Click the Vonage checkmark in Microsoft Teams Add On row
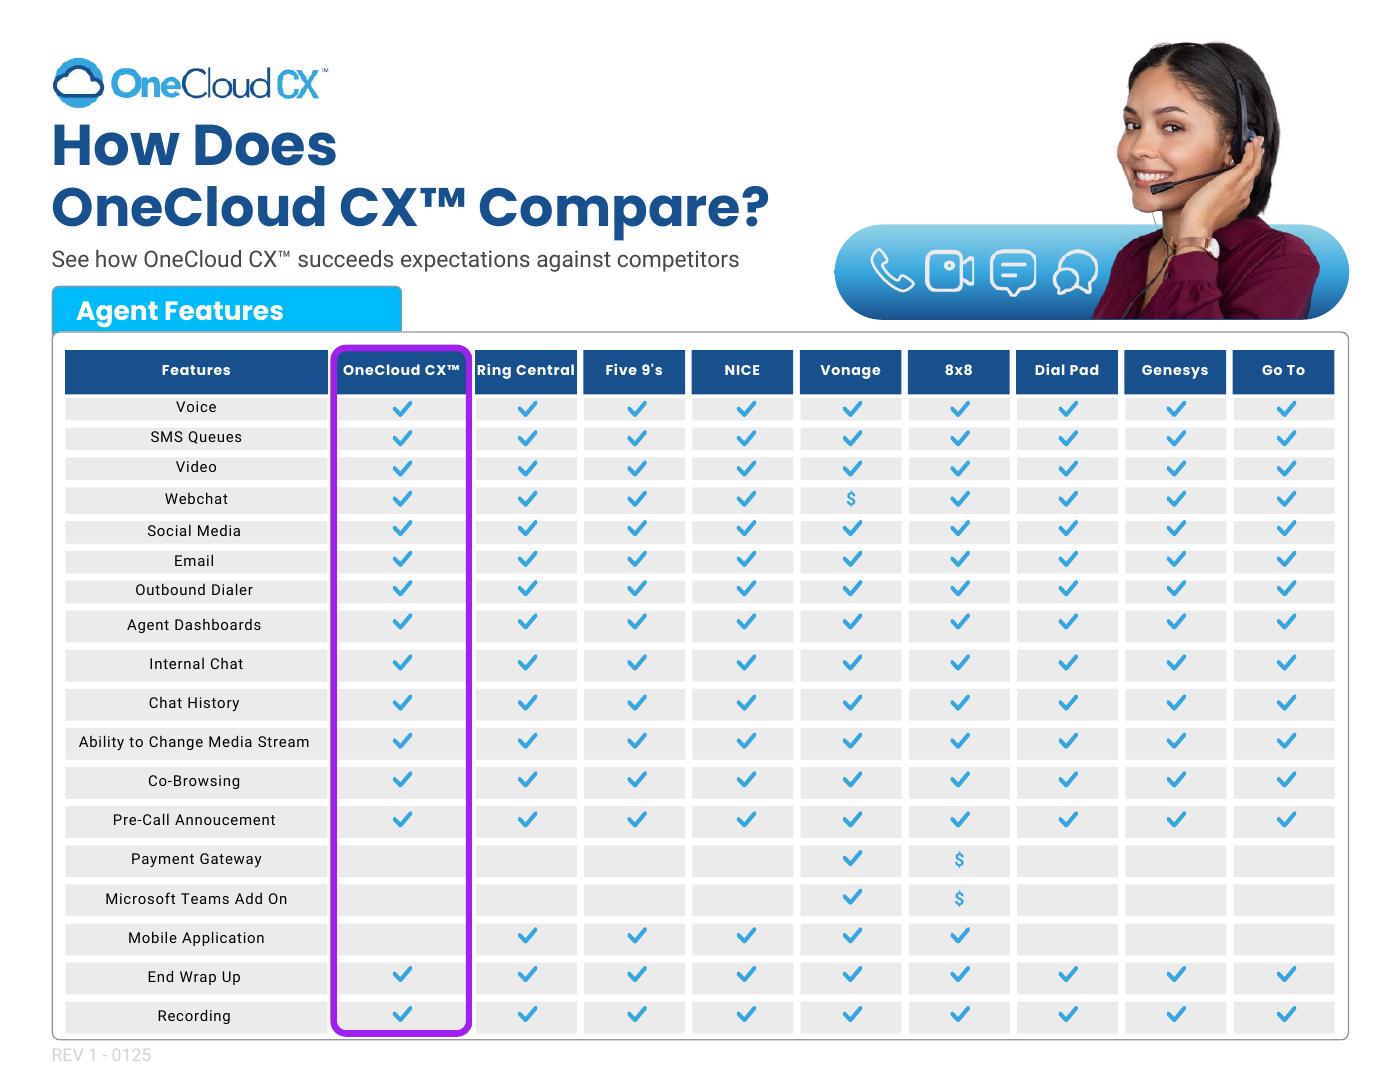 [x=852, y=897]
